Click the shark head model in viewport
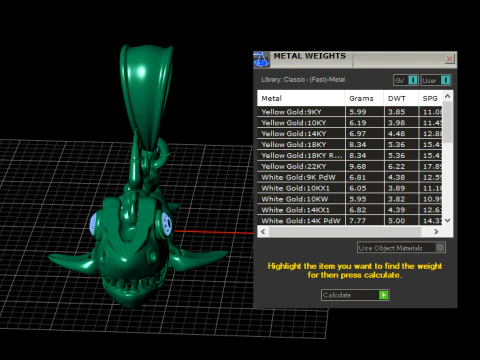Image resolution: width=480 pixels, height=360 pixels. point(132,253)
